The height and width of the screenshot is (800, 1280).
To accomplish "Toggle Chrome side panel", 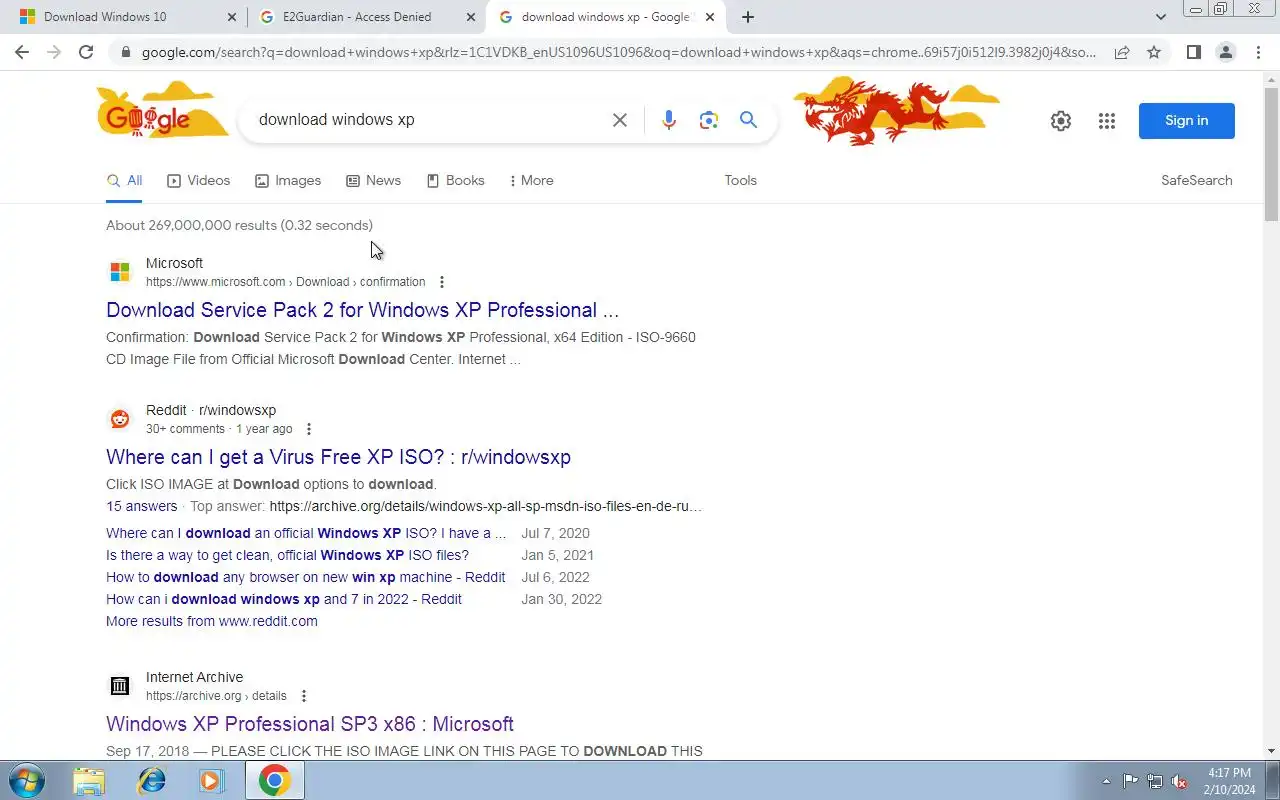I will pos(1193,52).
